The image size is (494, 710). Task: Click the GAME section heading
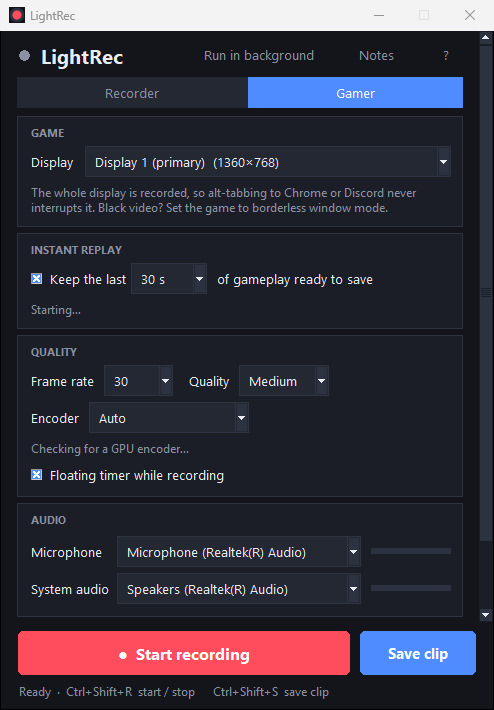tap(48, 133)
